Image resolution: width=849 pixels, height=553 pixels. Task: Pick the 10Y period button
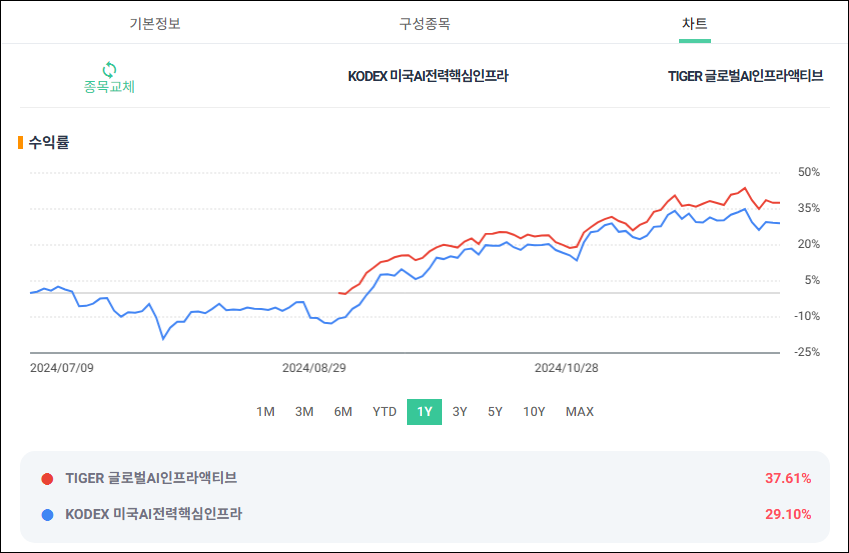[x=534, y=412]
